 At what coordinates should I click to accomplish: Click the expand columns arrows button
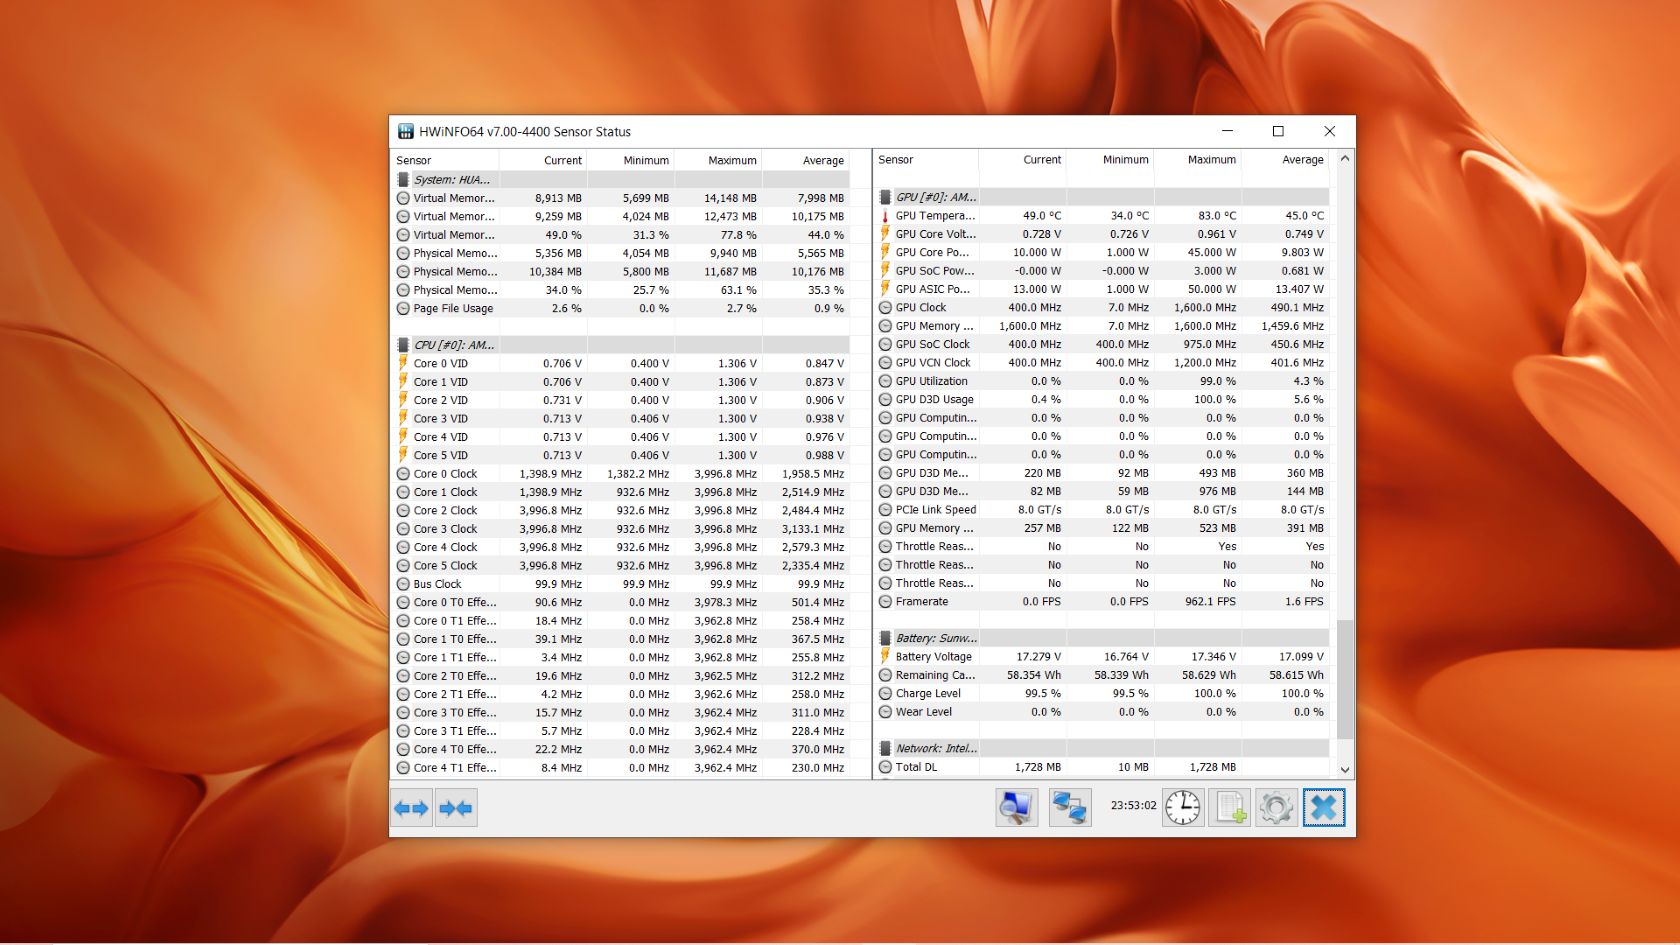(411, 808)
